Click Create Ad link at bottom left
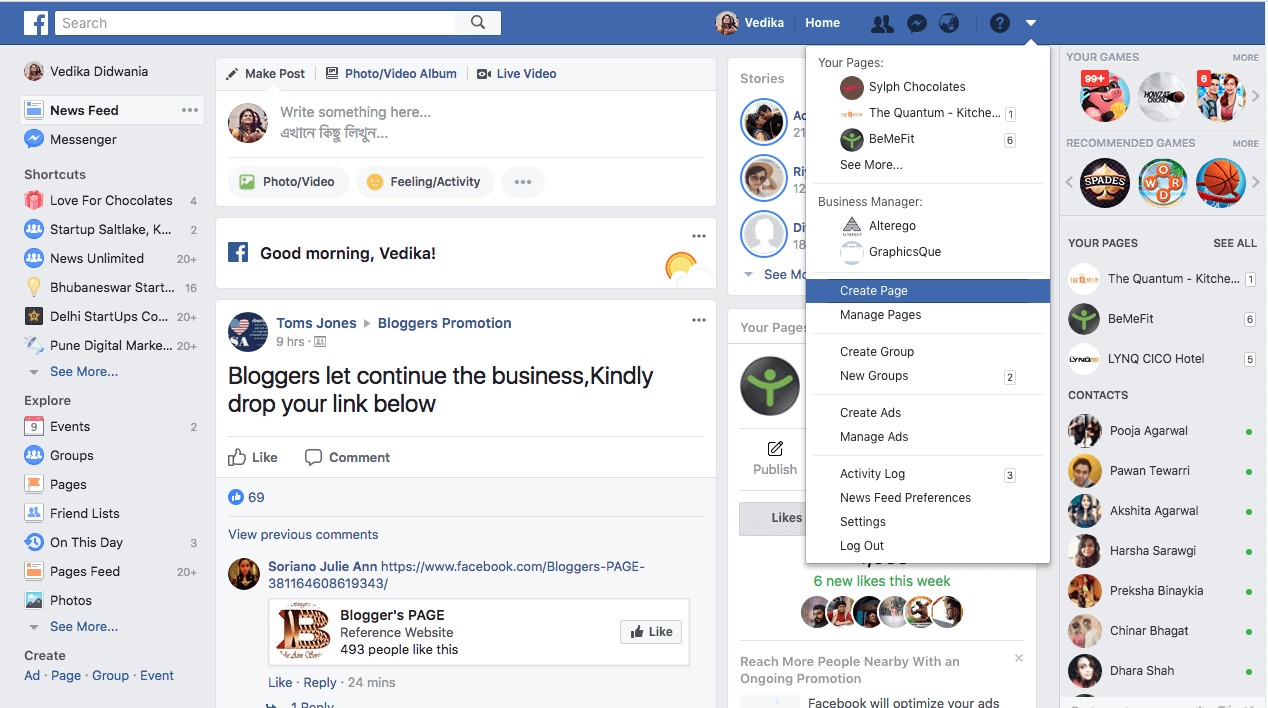This screenshot has width=1268, height=708. pyautogui.click(x=32, y=676)
